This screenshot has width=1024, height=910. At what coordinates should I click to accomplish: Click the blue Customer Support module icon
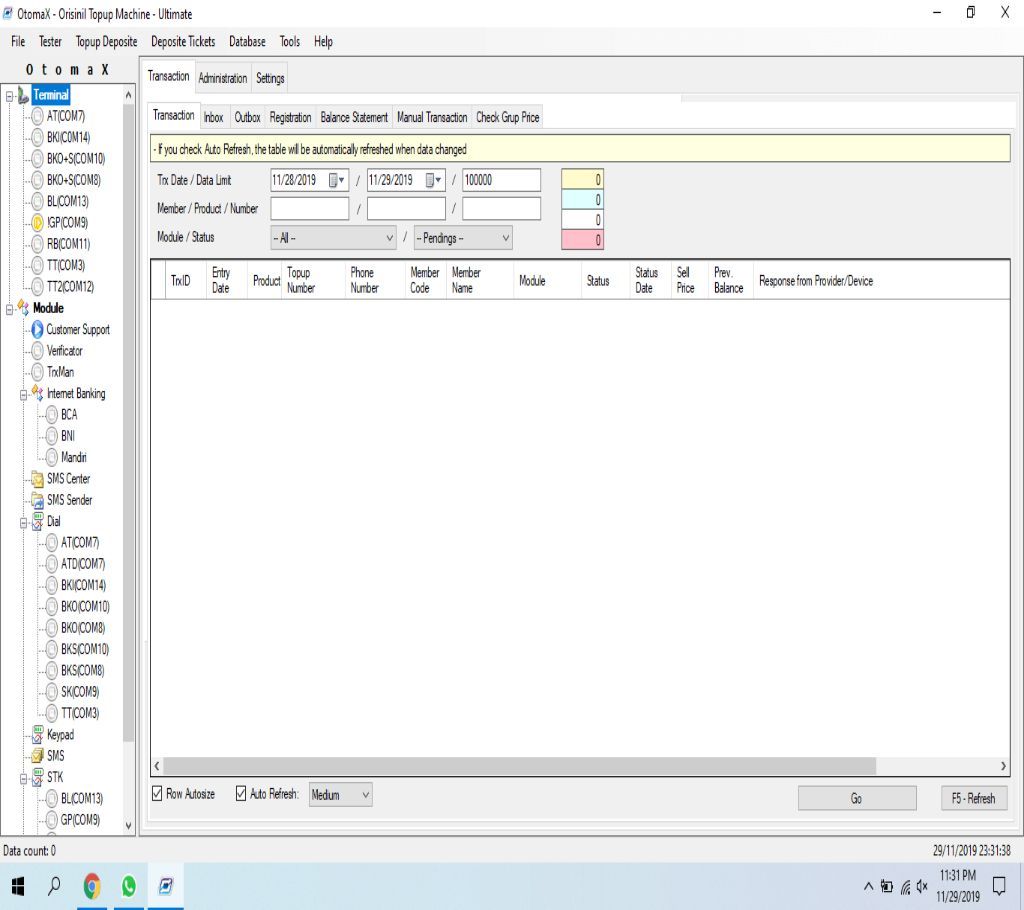[x=38, y=330]
